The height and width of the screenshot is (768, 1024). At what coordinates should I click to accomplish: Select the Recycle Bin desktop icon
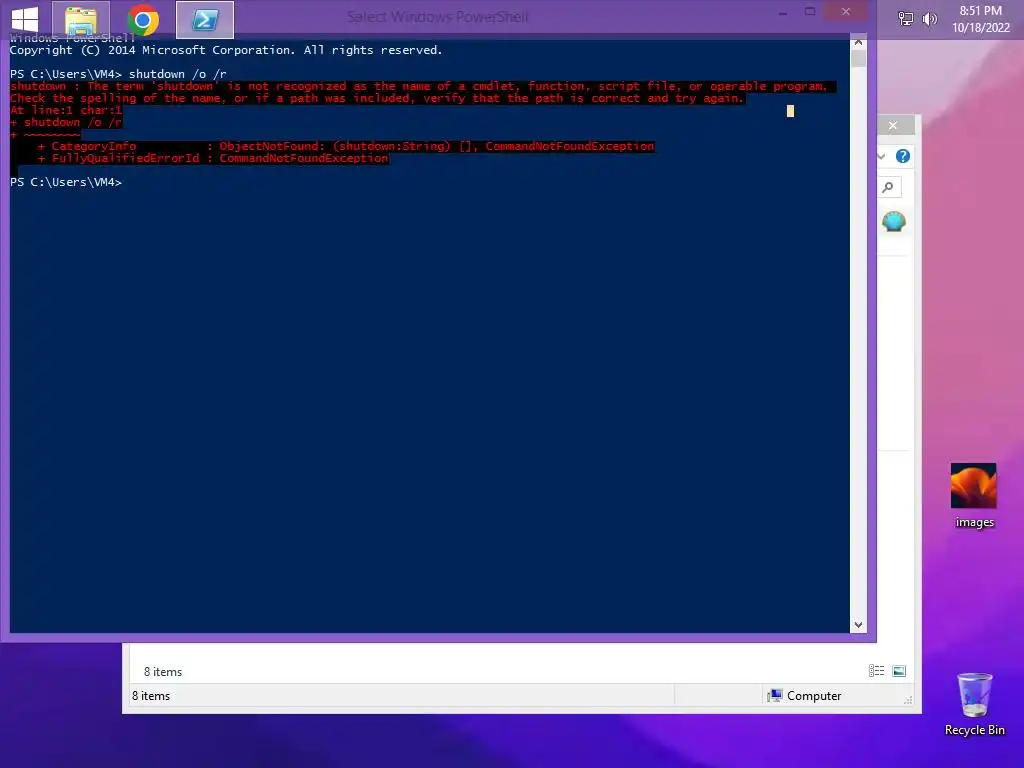click(x=974, y=704)
